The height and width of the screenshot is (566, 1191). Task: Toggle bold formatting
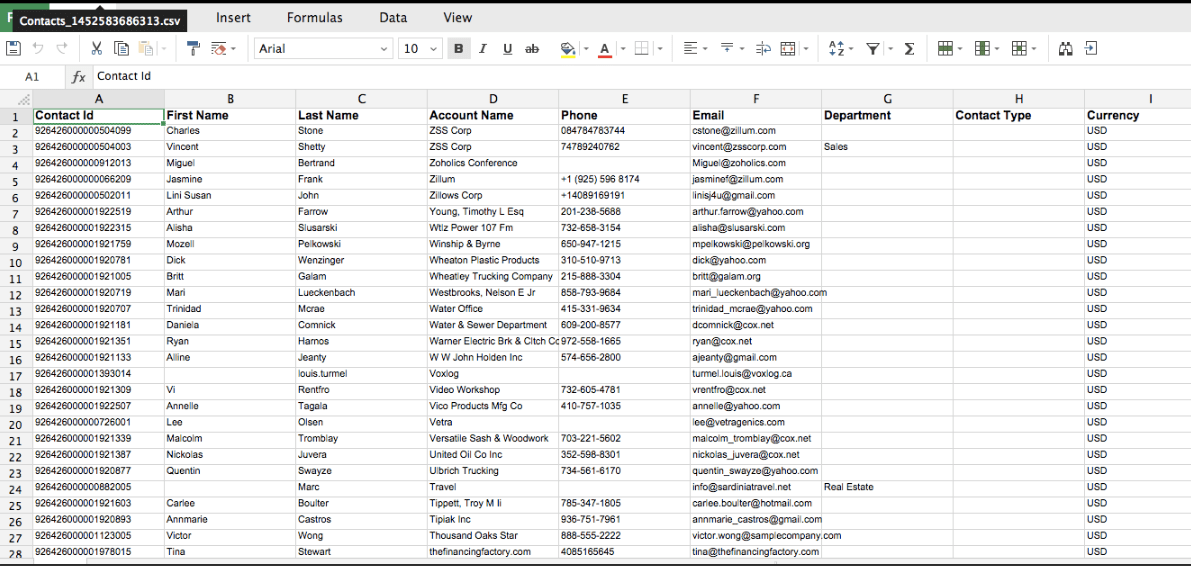pyautogui.click(x=459, y=48)
